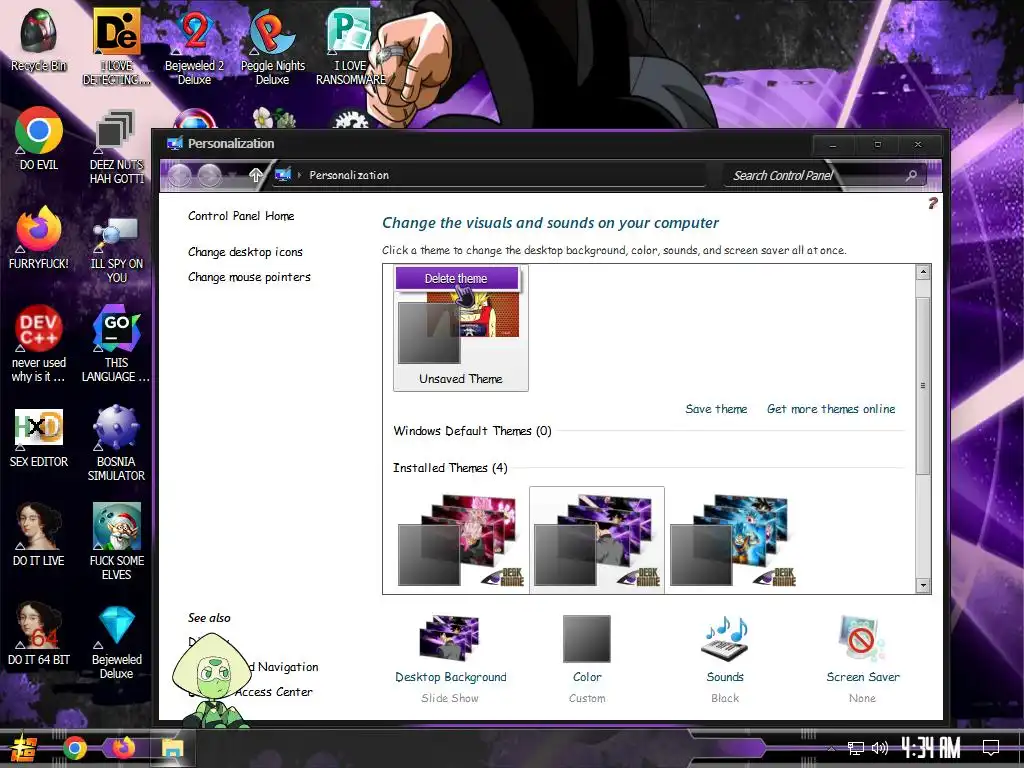The width and height of the screenshot is (1024, 768).
Task: Launch Peggle Nights Deluxe desktop icon
Action: click(272, 46)
